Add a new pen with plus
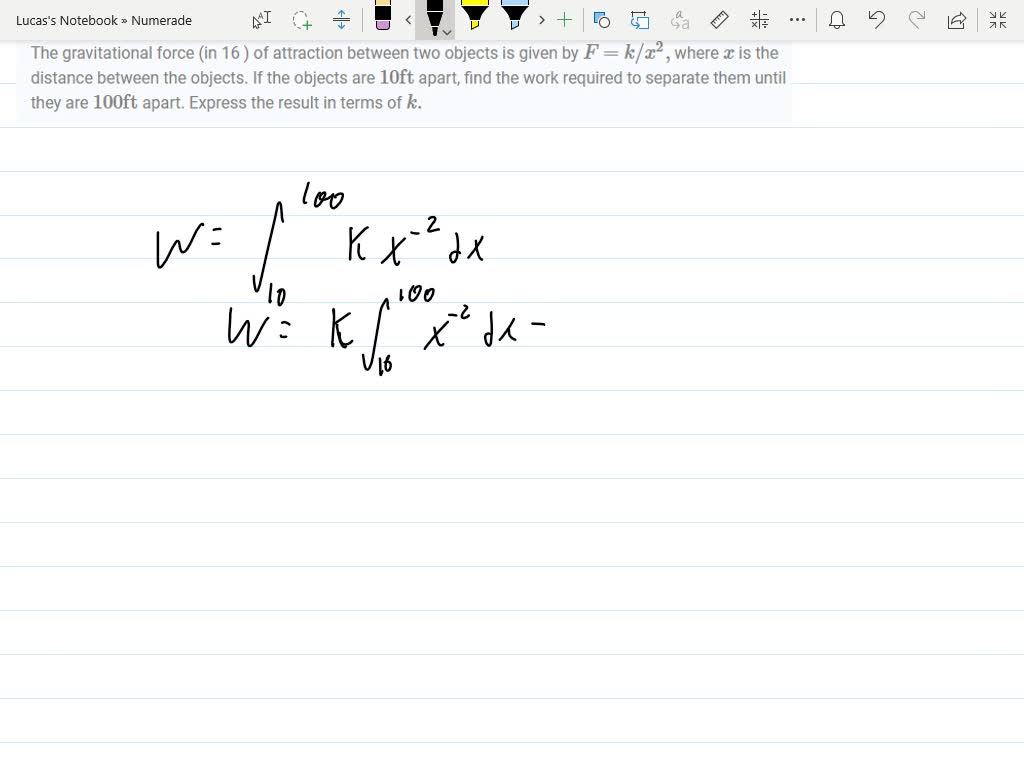 565,20
